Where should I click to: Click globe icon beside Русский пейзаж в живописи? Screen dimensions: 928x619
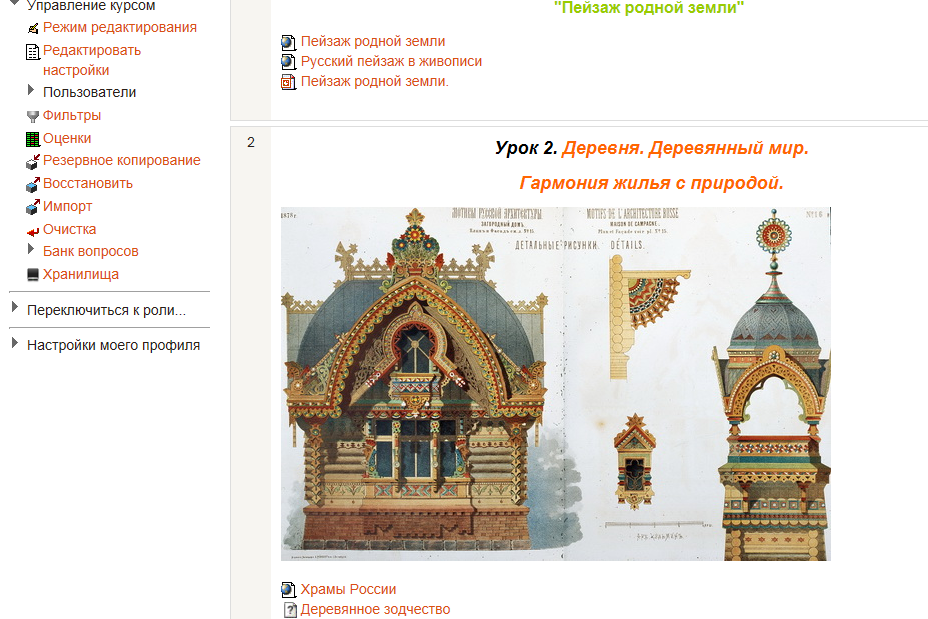pos(288,62)
